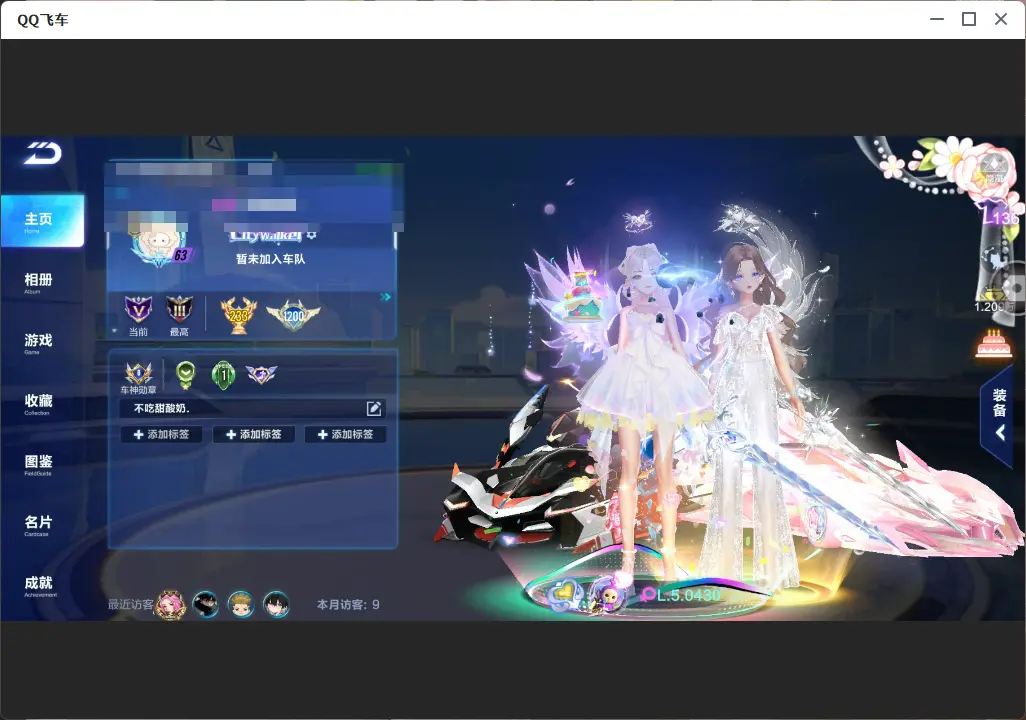Switch to the 主页 Home tab
Viewport: 1026px width, 720px height.
tap(43, 221)
